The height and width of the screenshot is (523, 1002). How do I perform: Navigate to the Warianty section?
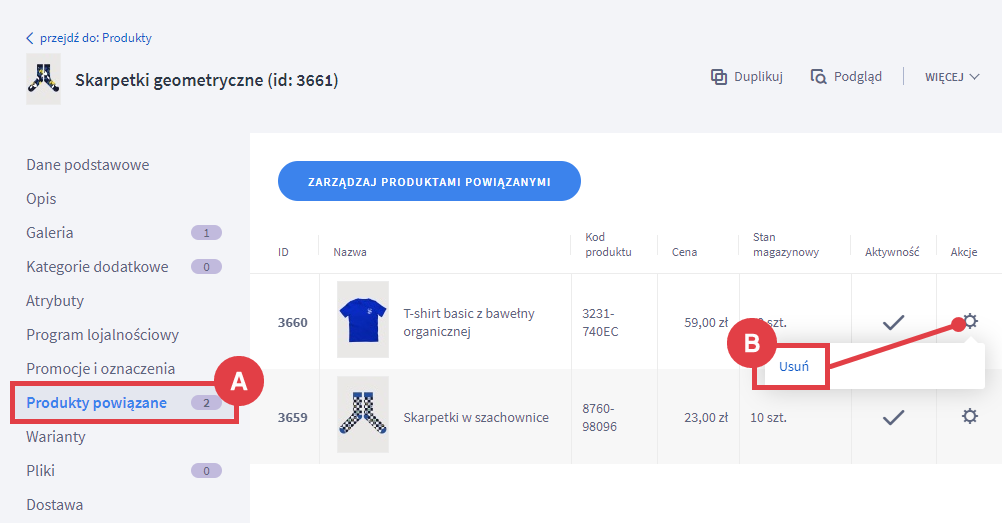(x=56, y=437)
